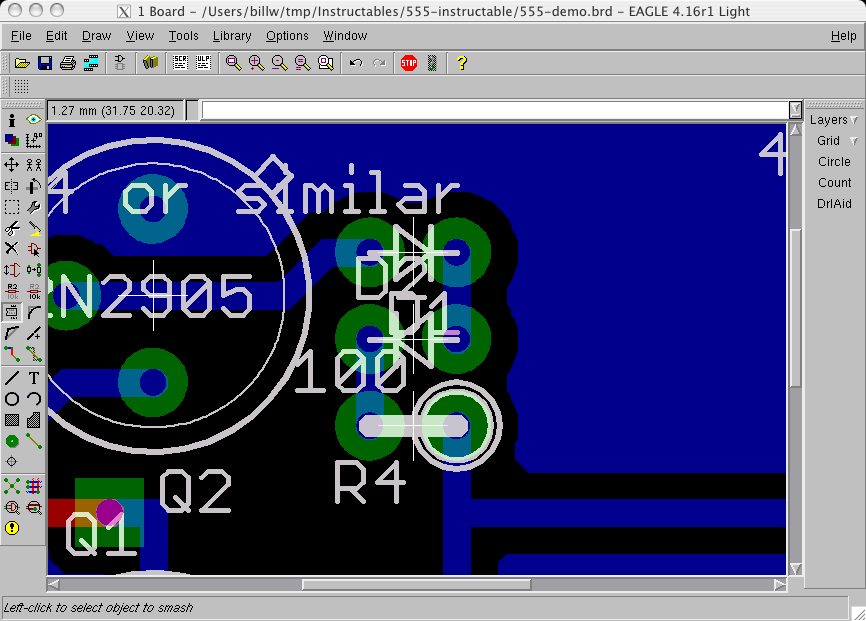Image resolution: width=866 pixels, height=621 pixels.
Task: Run the DRC check tool
Action: pos(34,507)
